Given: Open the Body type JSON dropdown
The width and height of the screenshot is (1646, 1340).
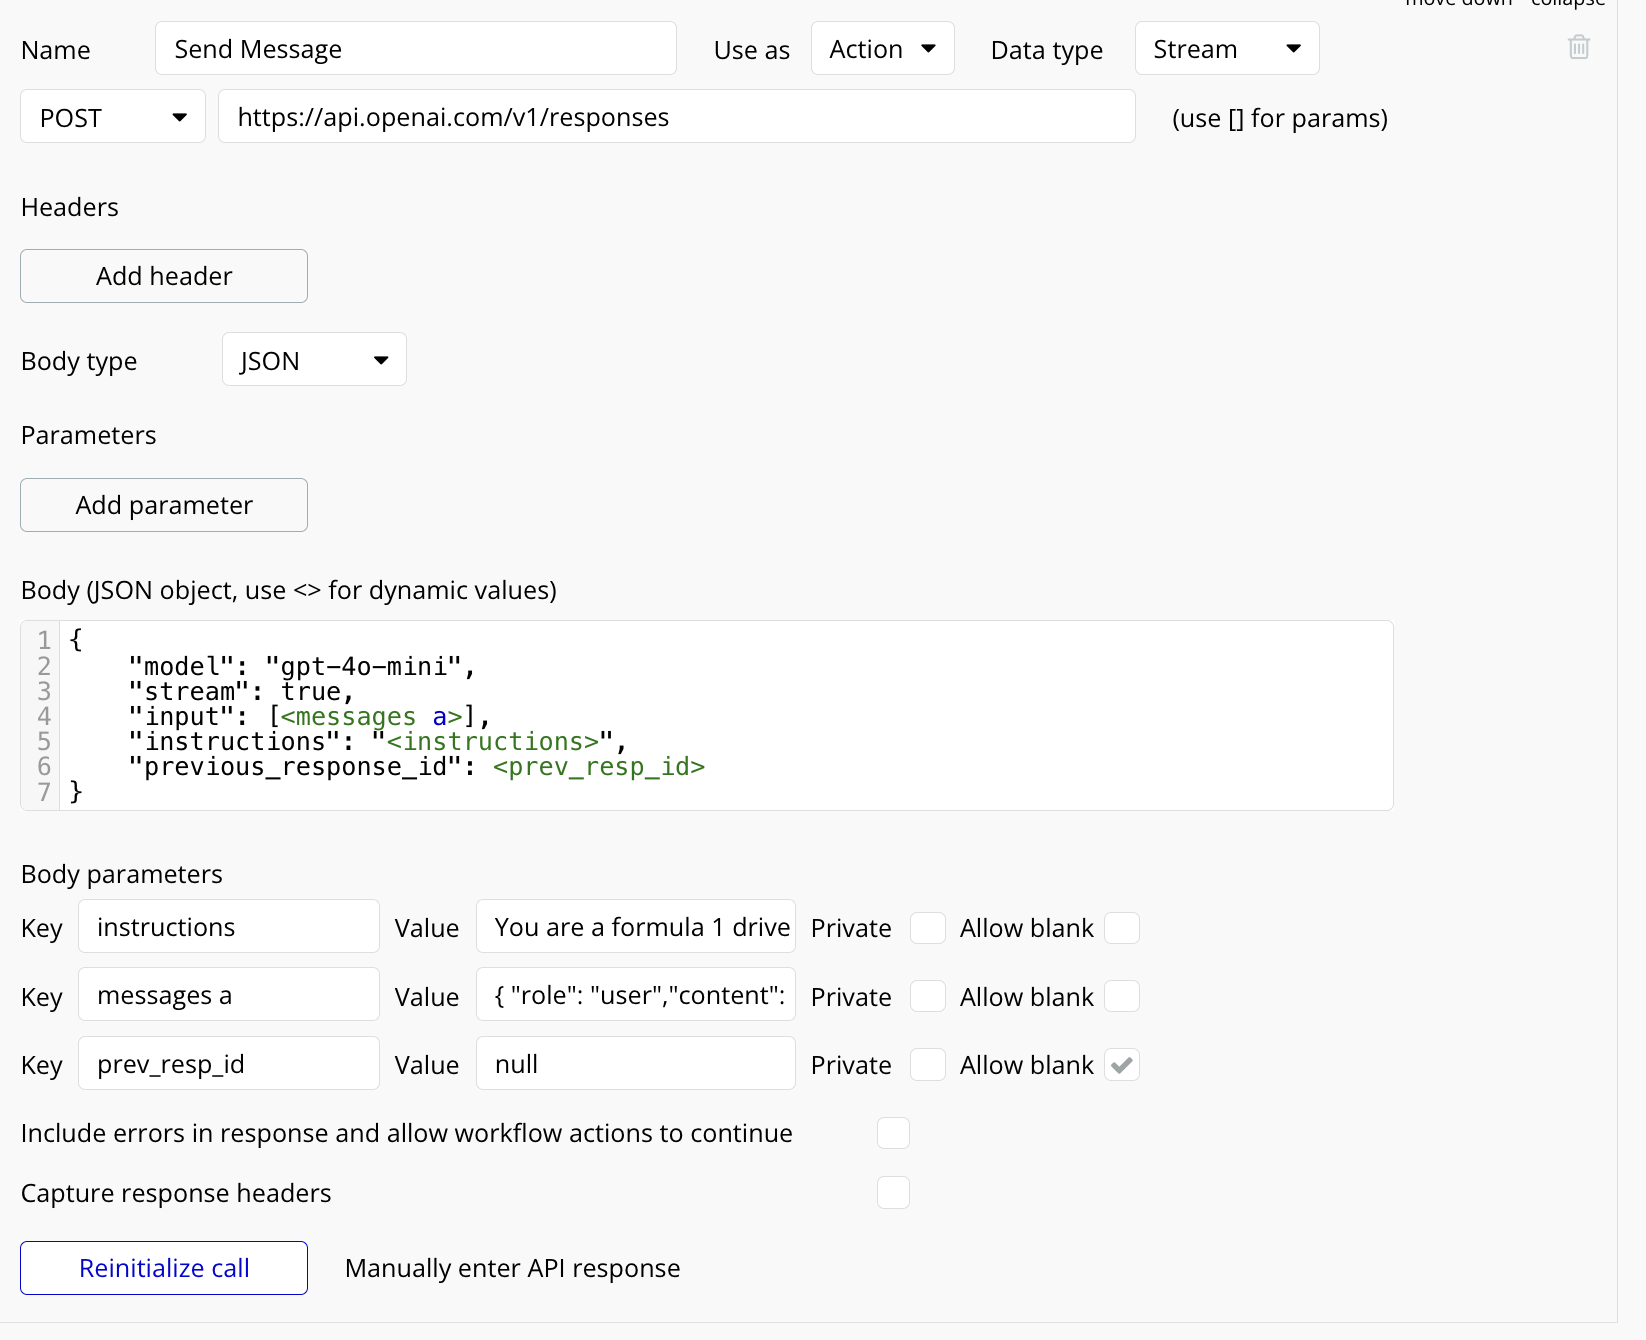Looking at the screenshot, I should [314, 360].
